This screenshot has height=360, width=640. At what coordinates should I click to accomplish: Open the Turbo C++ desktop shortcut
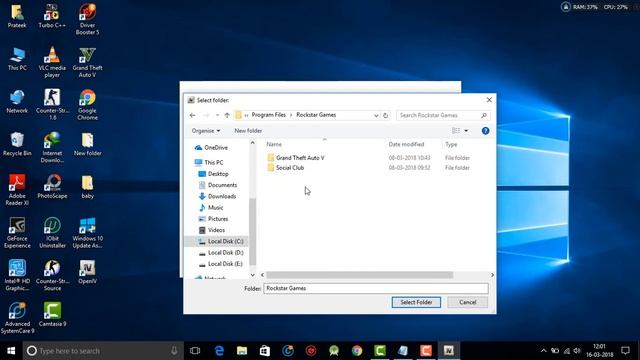(52, 16)
